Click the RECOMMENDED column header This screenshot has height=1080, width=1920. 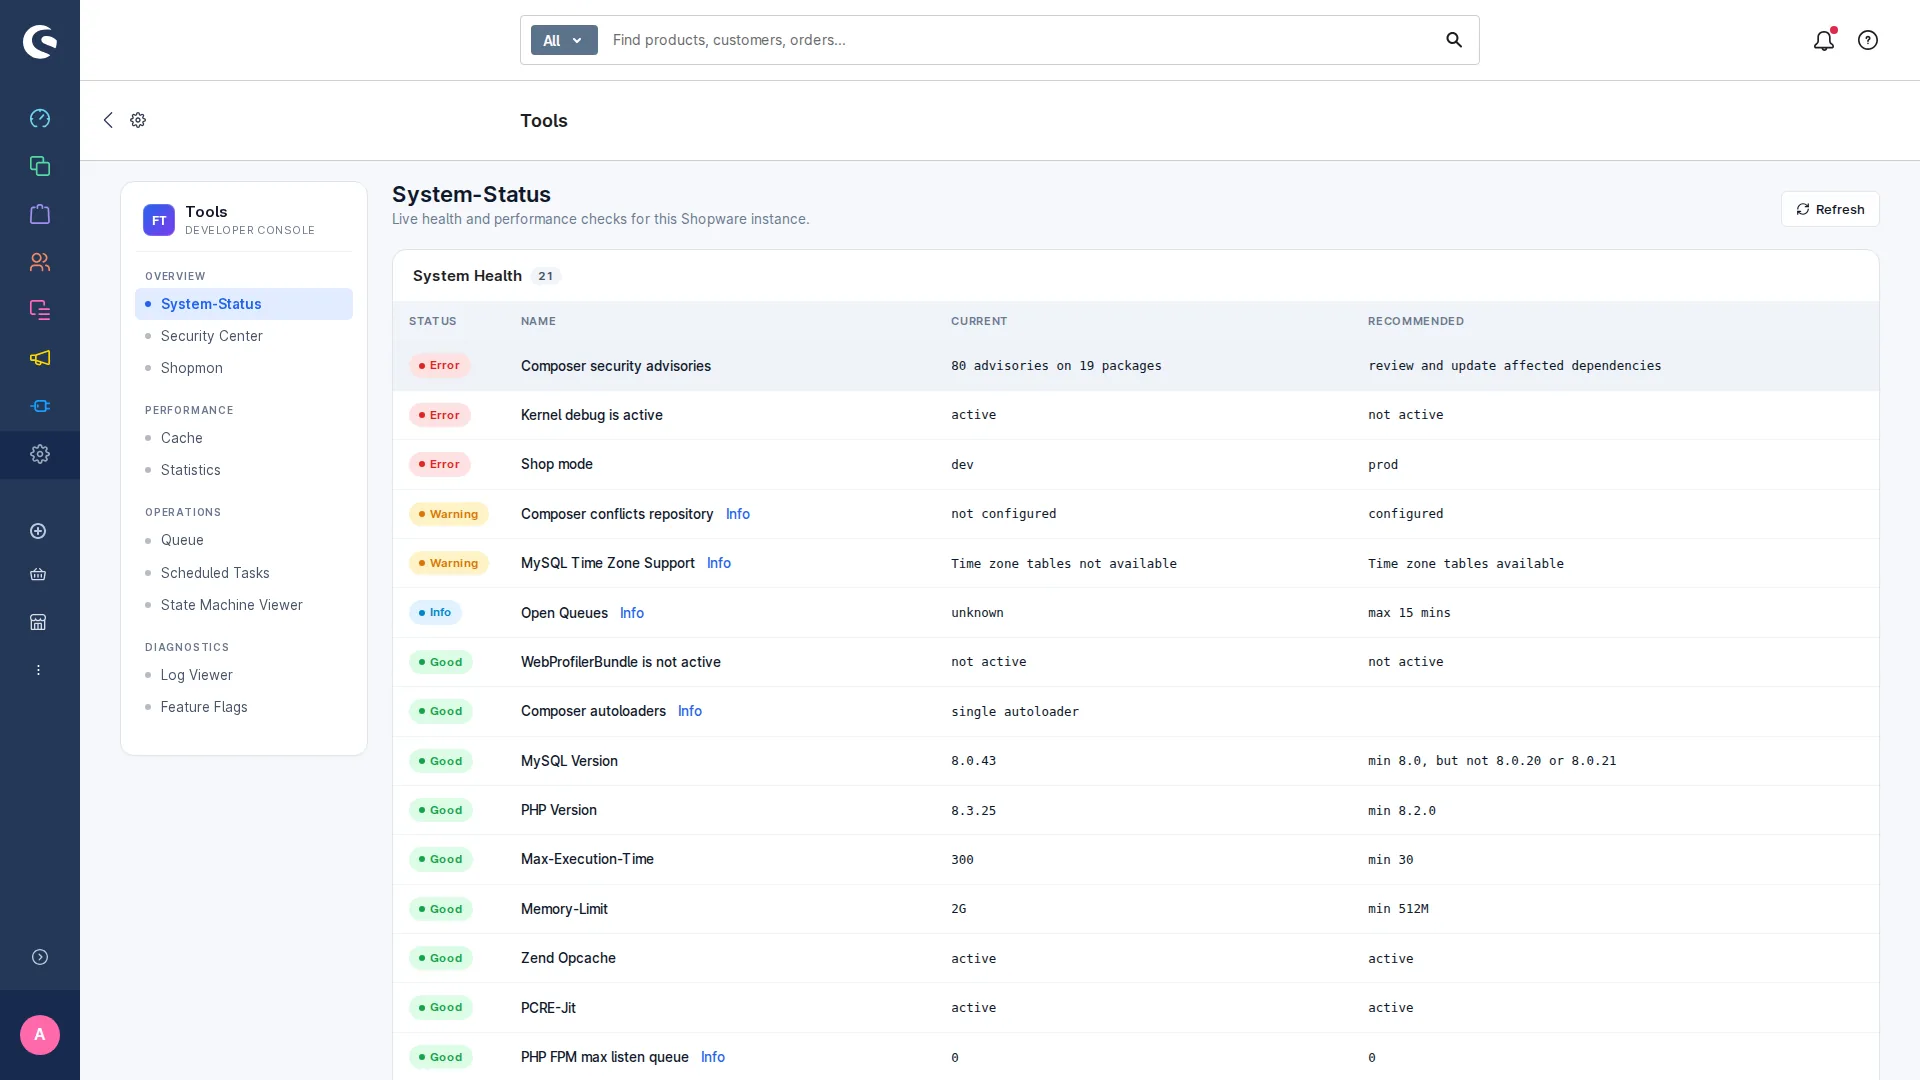(1416, 321)
